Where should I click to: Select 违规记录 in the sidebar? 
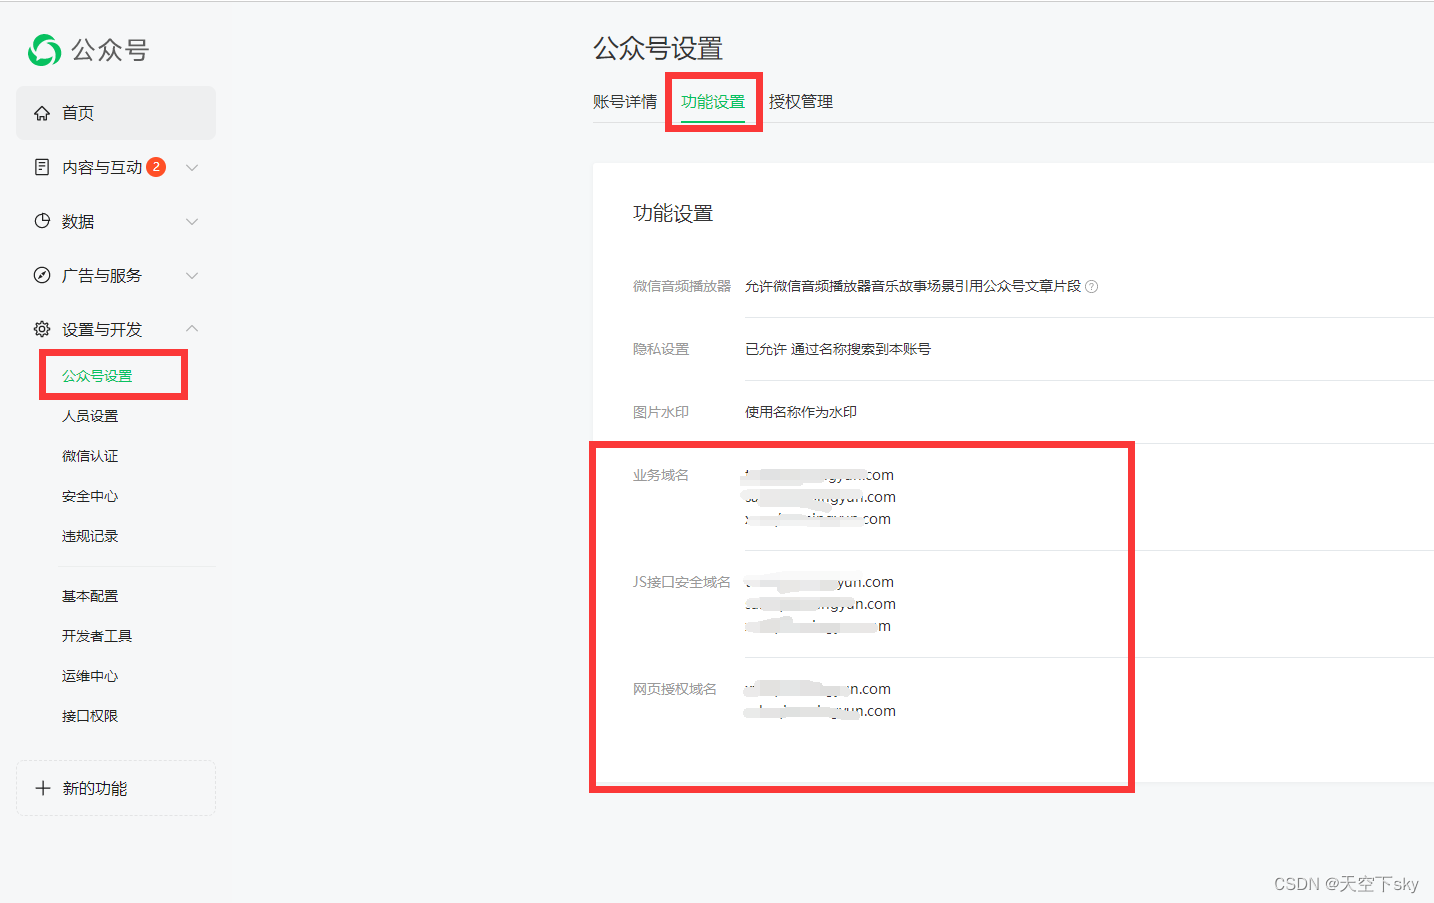coord(90,536)
